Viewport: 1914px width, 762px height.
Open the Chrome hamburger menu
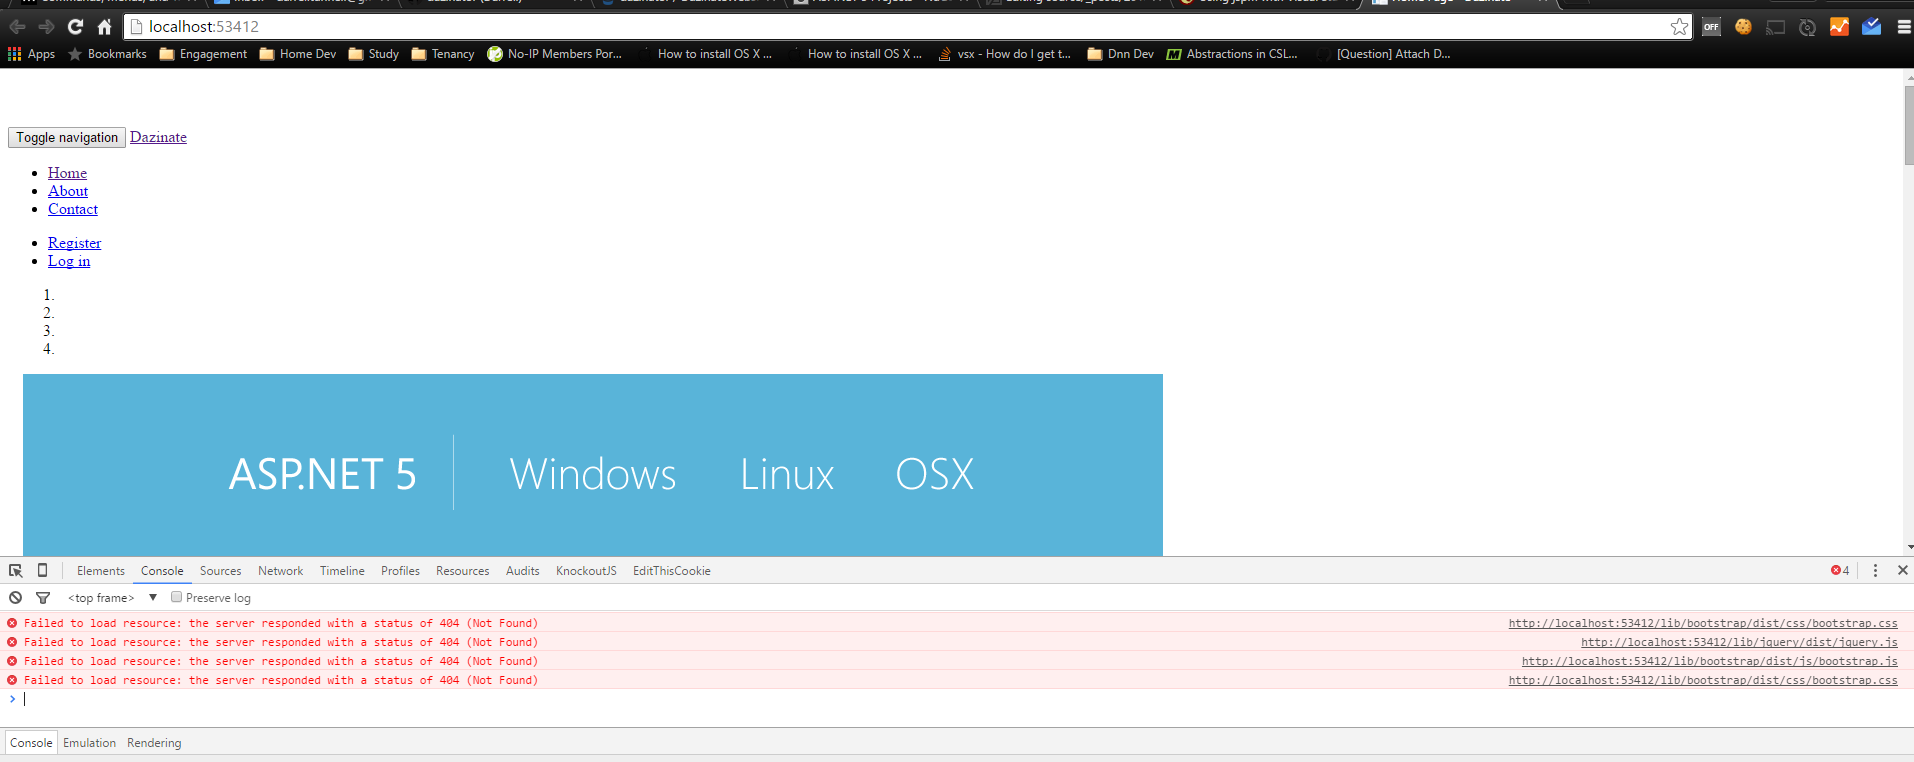tap(1903, 27)
